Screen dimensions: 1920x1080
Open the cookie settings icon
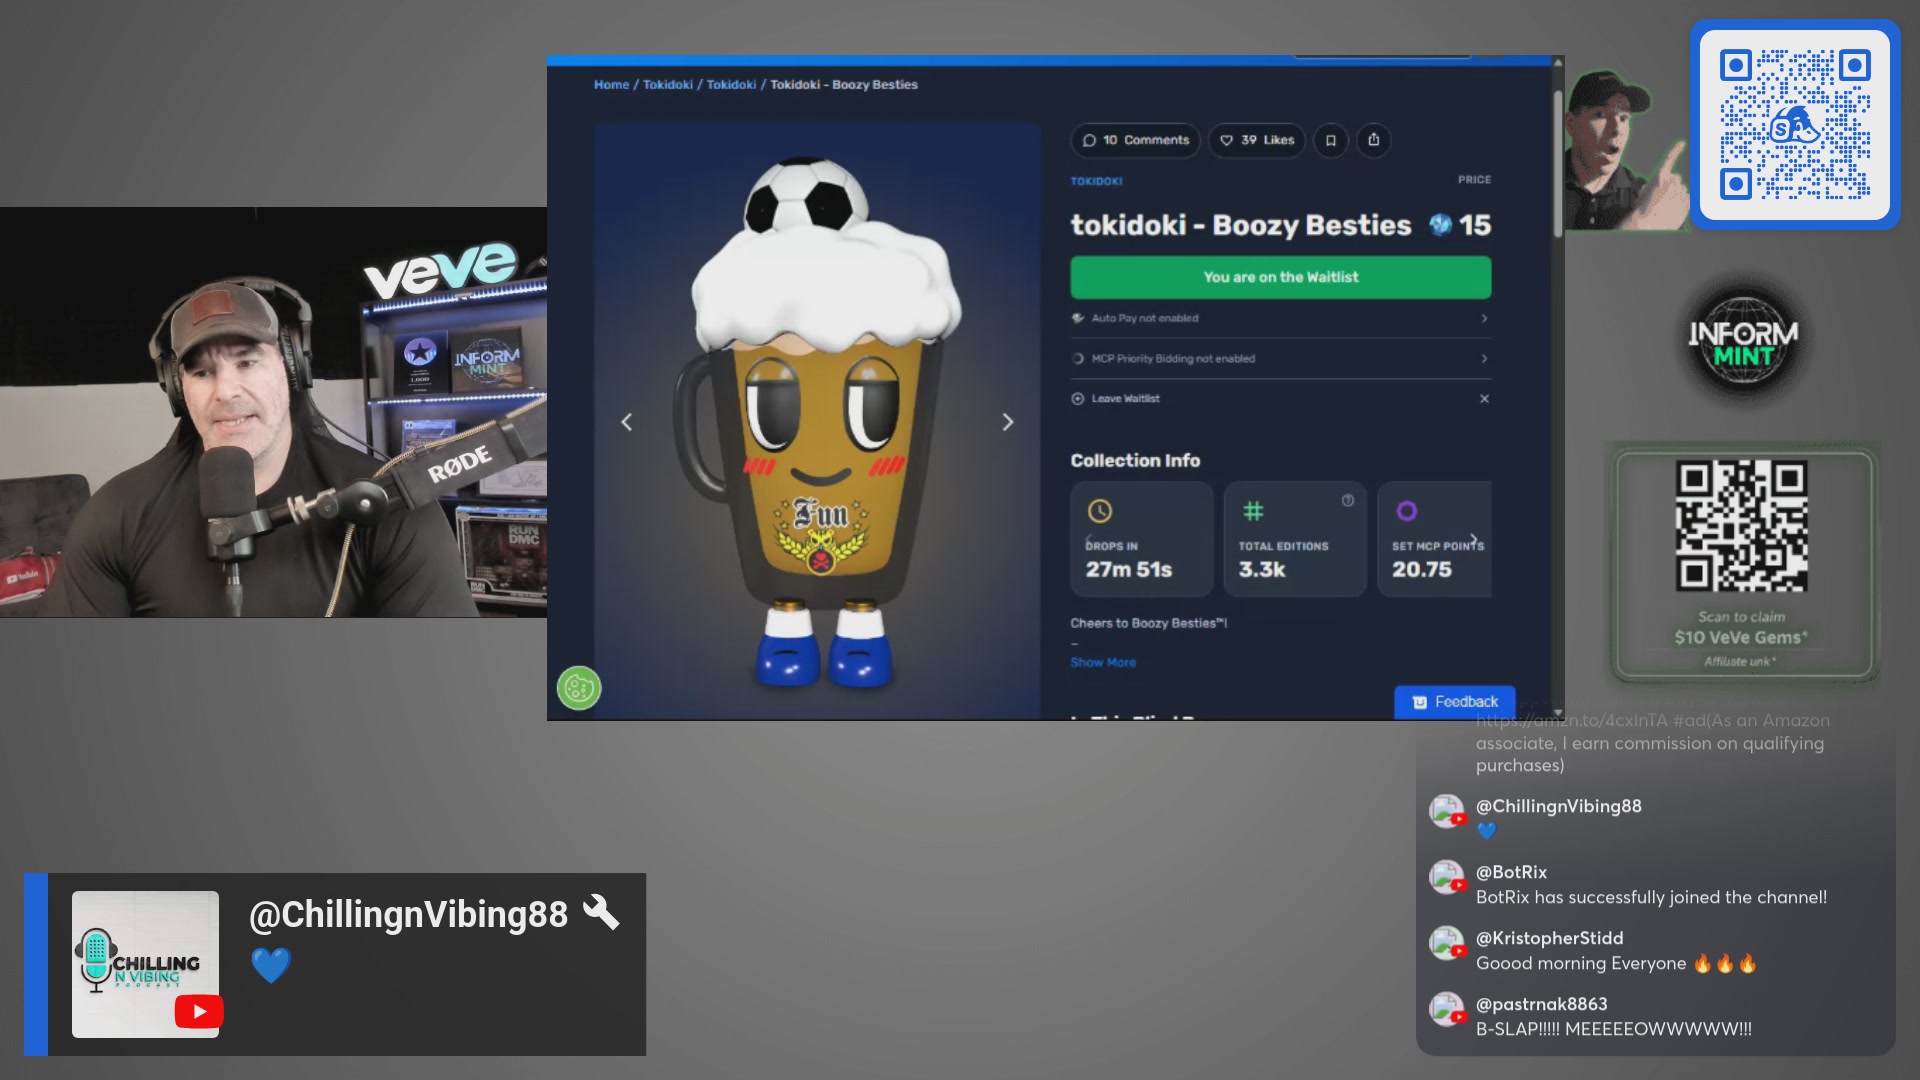pyautogui.click(x=579, y=688)
